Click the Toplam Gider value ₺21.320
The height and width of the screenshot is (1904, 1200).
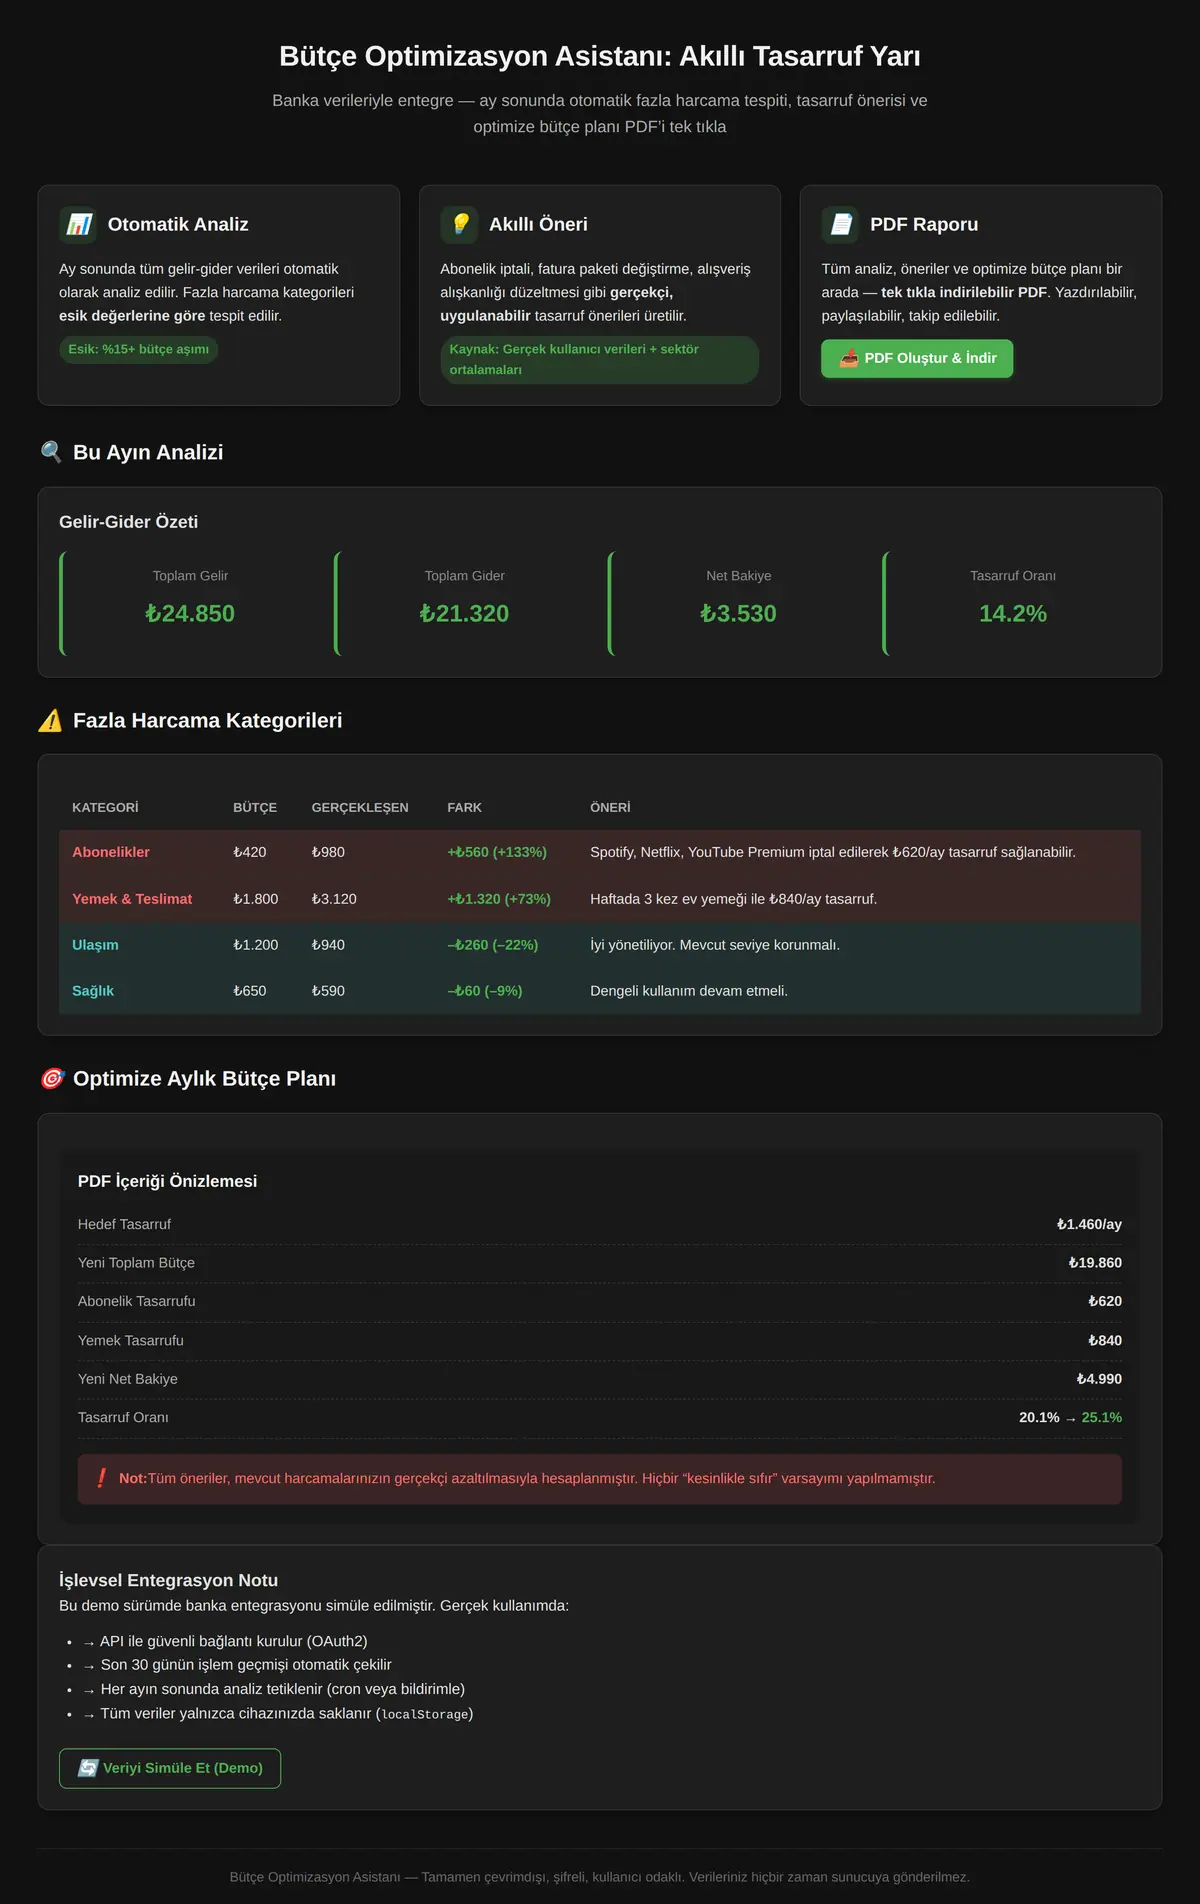464,613
